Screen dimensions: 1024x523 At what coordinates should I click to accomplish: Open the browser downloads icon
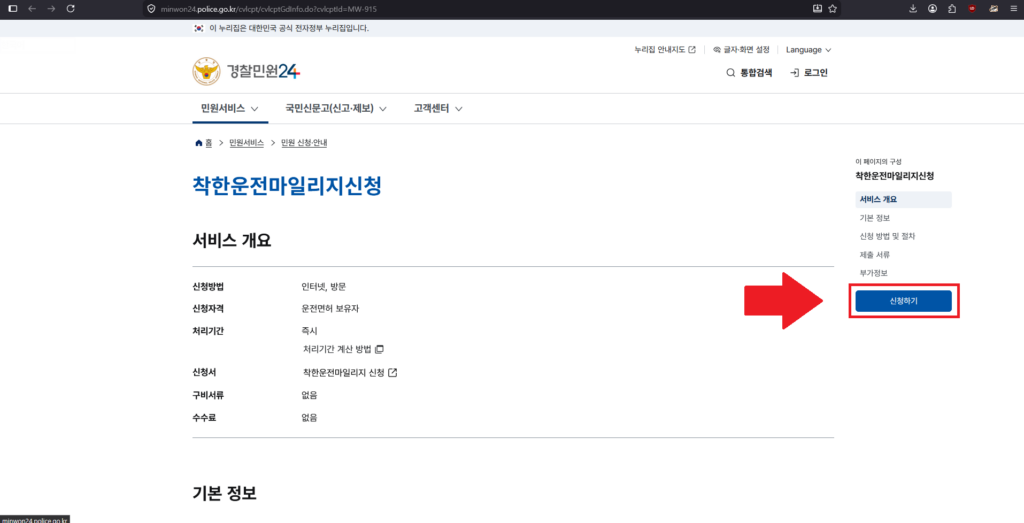[913, 9]
